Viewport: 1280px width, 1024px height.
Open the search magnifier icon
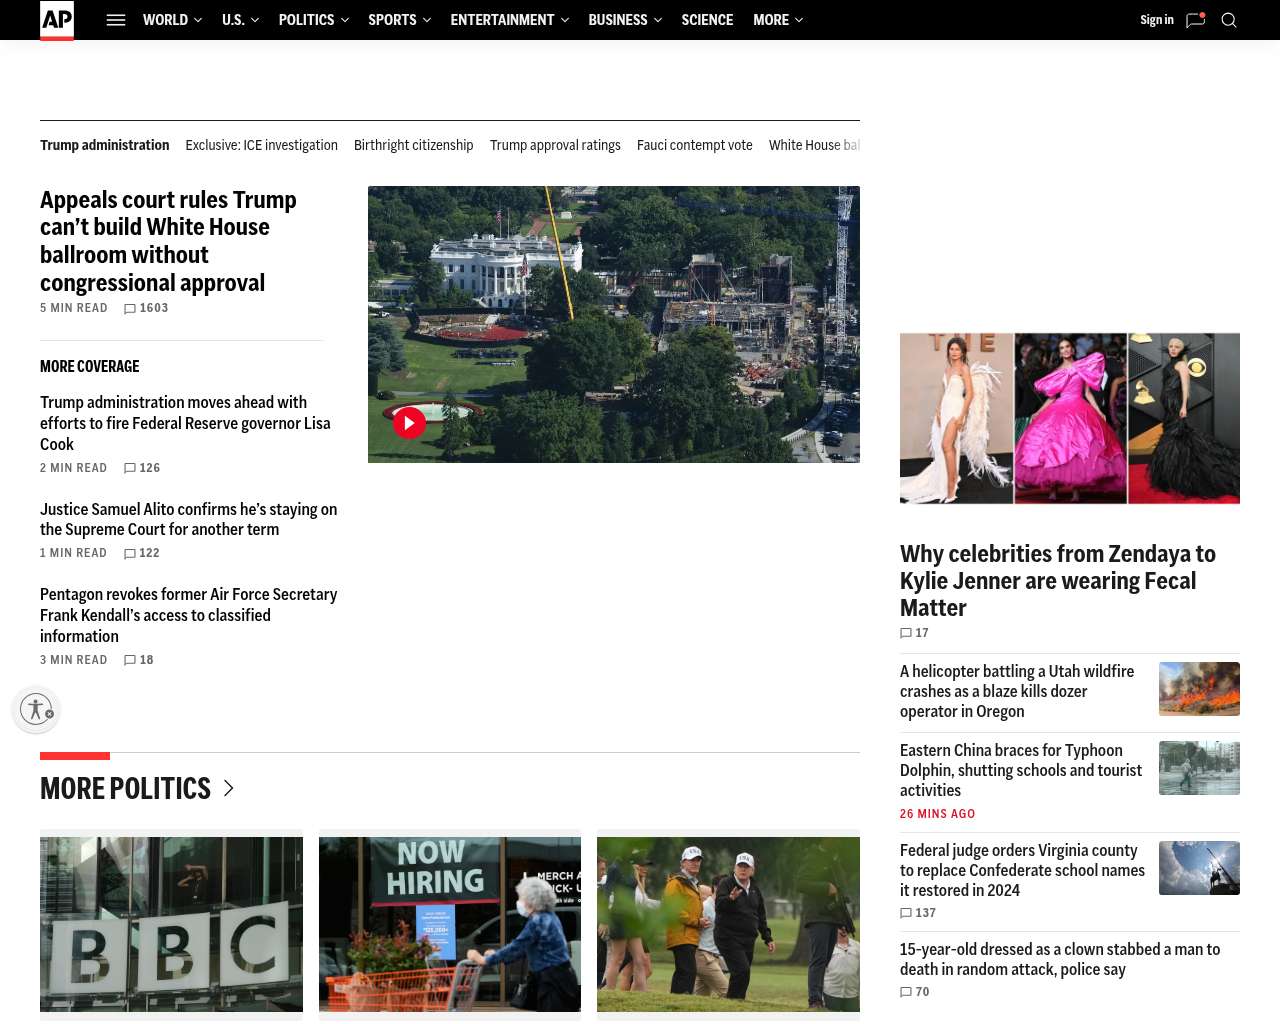tap(1229, 20)
